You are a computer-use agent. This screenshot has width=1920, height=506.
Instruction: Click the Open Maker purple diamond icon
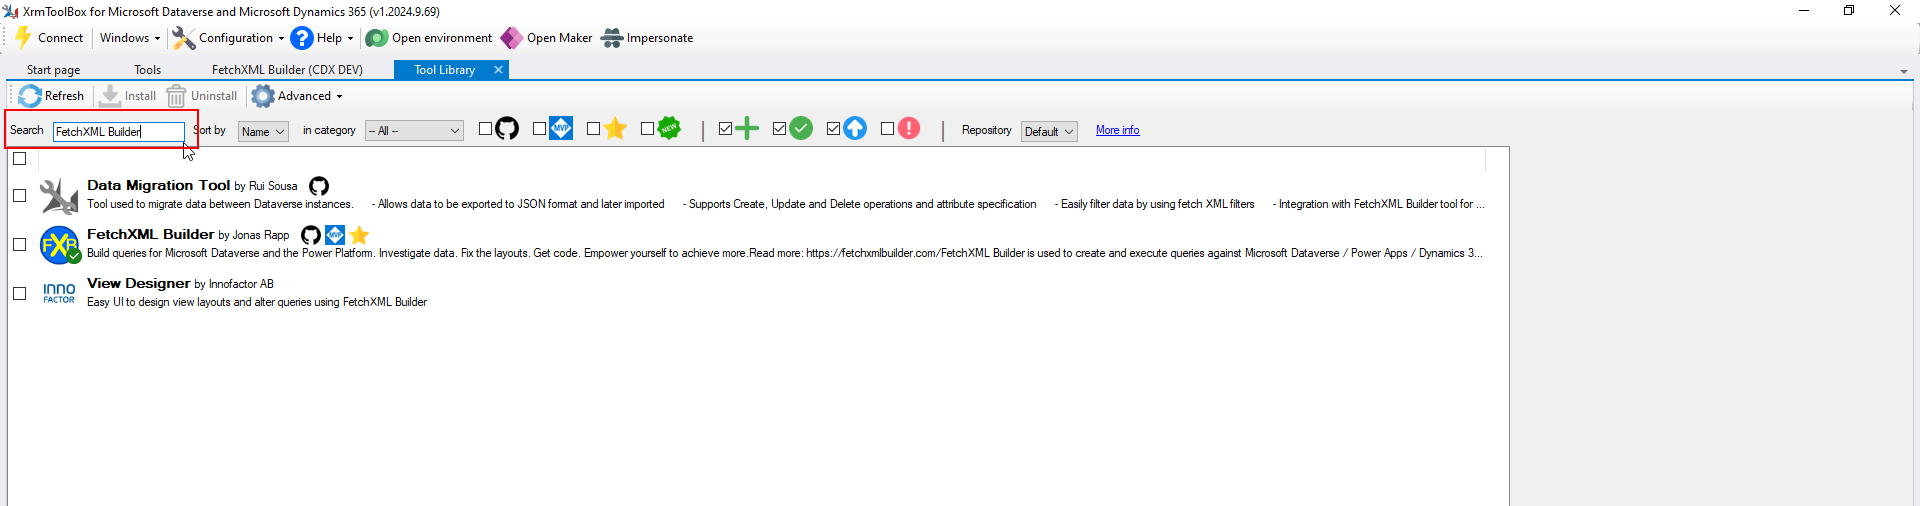click(x=511, y=38)
